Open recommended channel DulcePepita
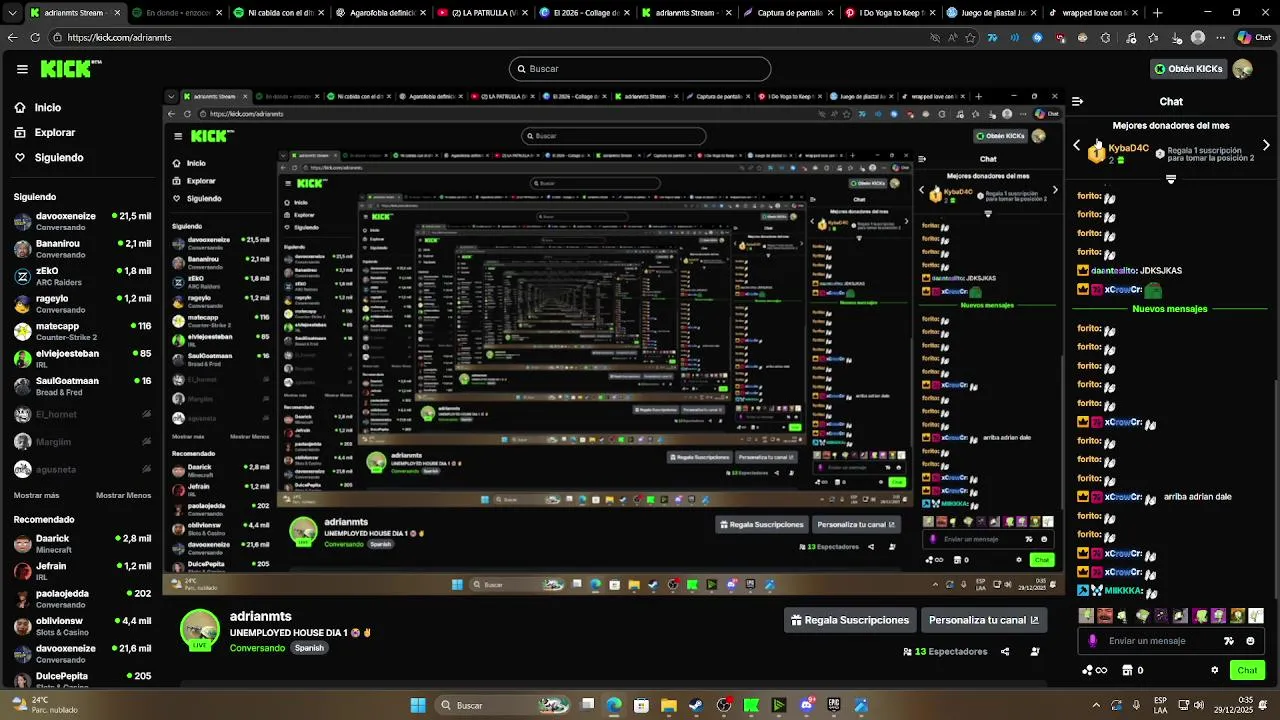Image resolution: width=1280 pixels, height=720 pixels. (x=82, y=679)
